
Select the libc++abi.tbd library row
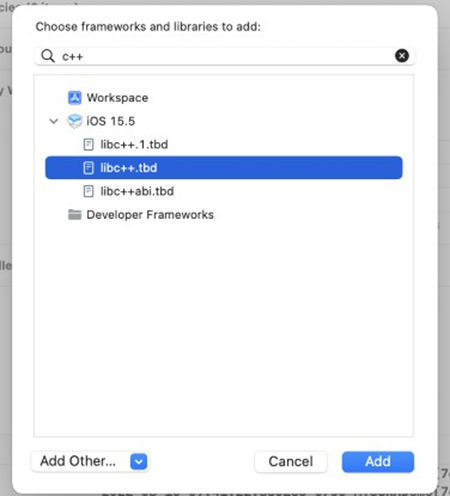(x=224, y=191)
